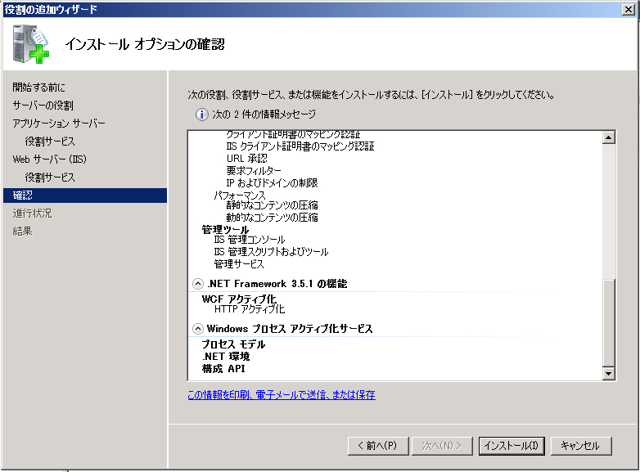Screen dimensions: 640x472
Task: Click the IIS 管理スクリプトおよびツール entry
Action: [x=271, y=252]
